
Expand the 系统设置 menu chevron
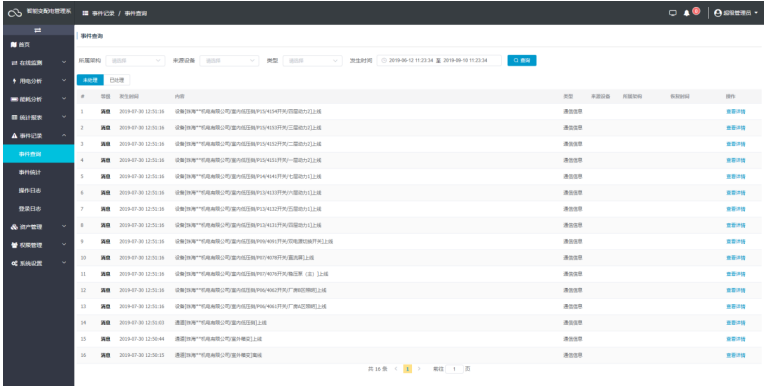pyautogui.click(x=64, y=263)
